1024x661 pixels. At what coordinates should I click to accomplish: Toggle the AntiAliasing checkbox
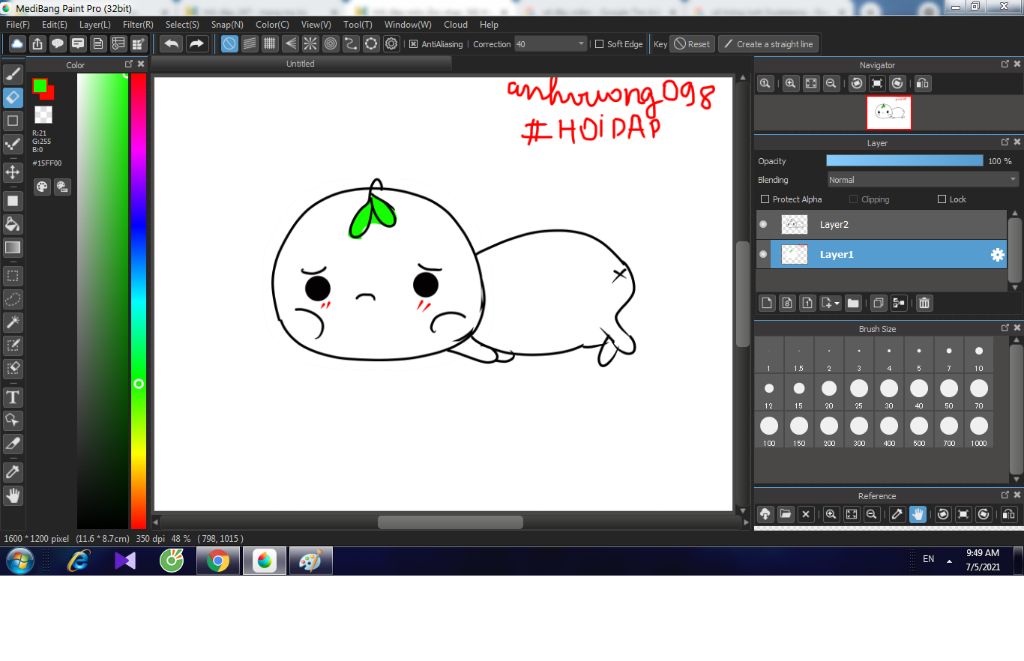click(x=413, y=44)
